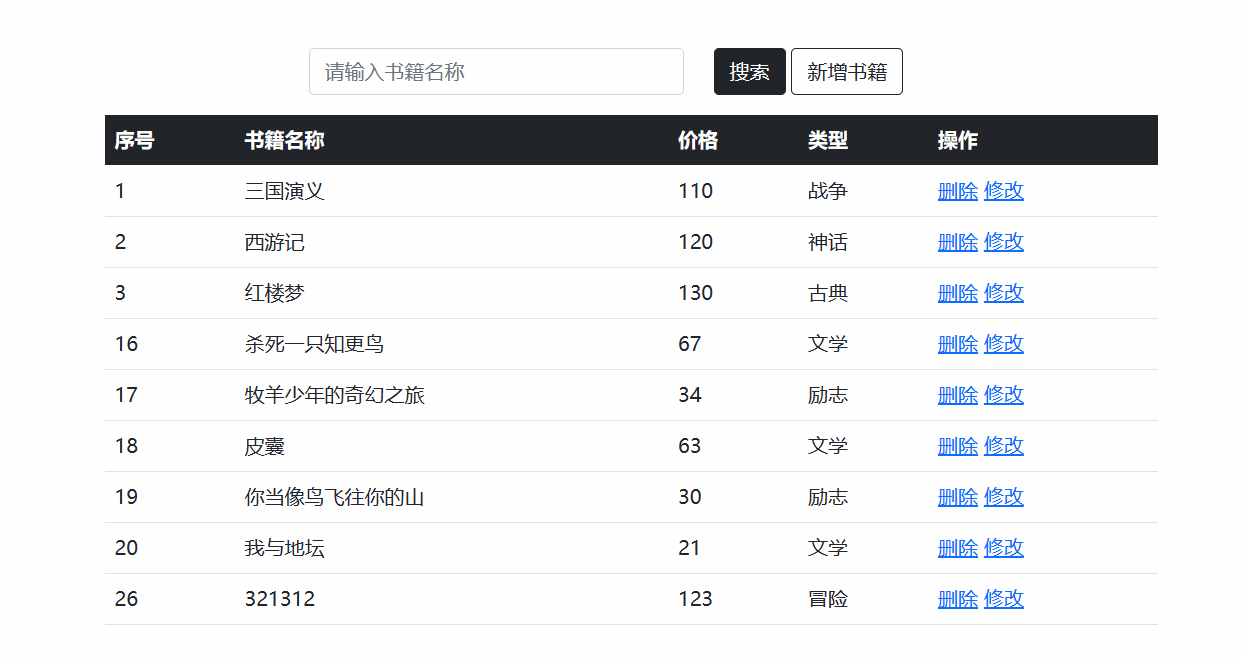Click 修改 for 你当像鸟飞往你的山
The width and height of the screenshot is (1242, 661).
tap(1004, 497)
